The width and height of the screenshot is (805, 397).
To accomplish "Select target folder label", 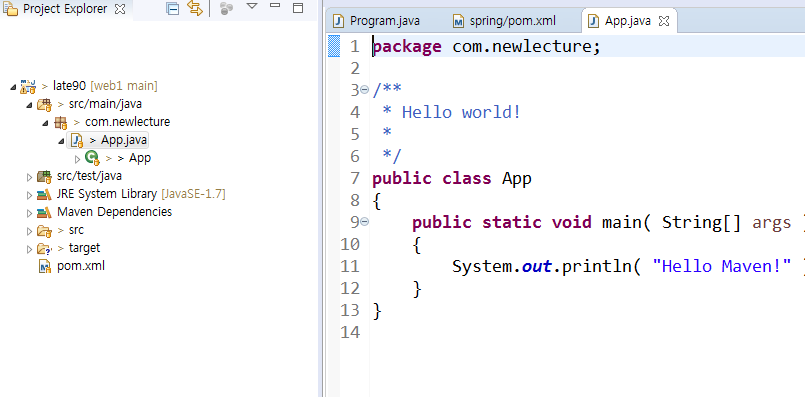I will click(x=84, y=248).
